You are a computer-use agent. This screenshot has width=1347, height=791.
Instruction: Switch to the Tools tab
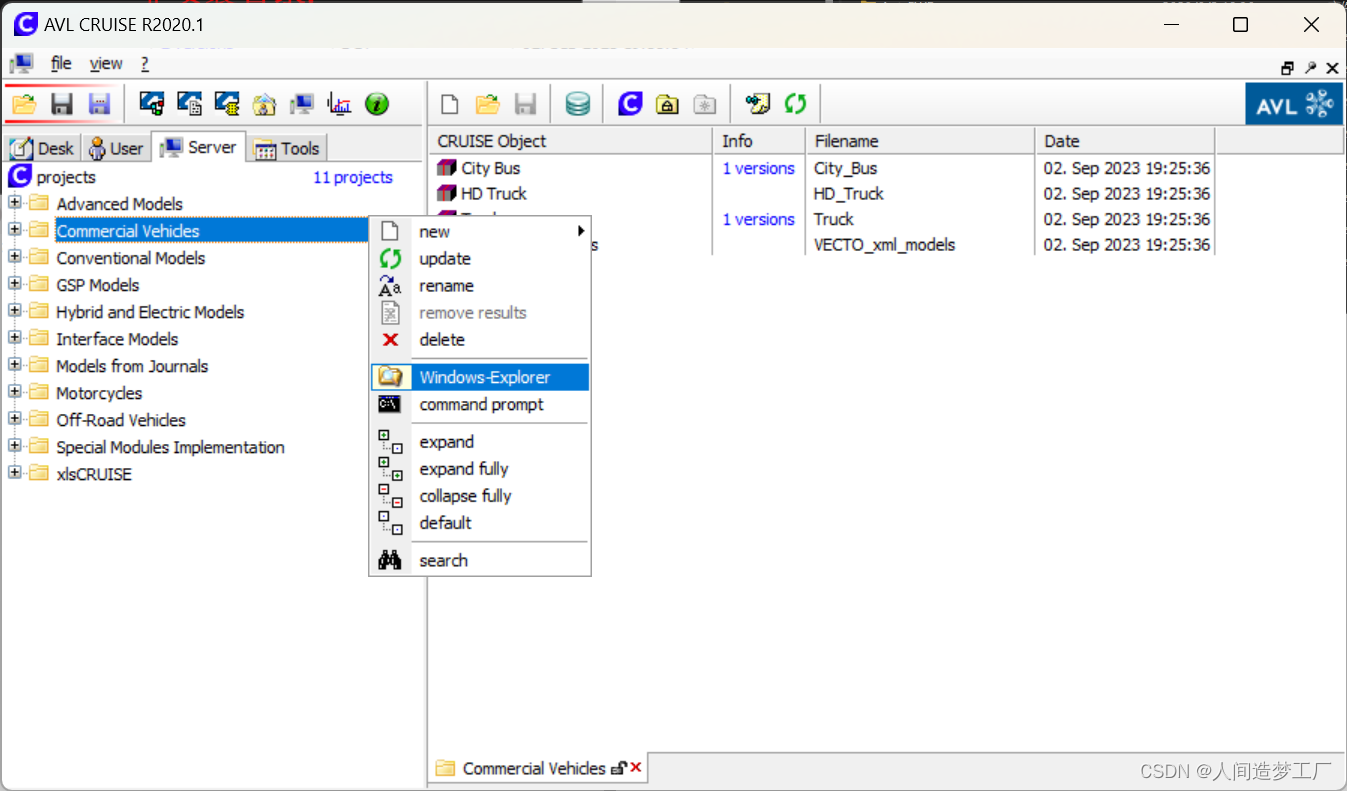click(x=287, y=149)
